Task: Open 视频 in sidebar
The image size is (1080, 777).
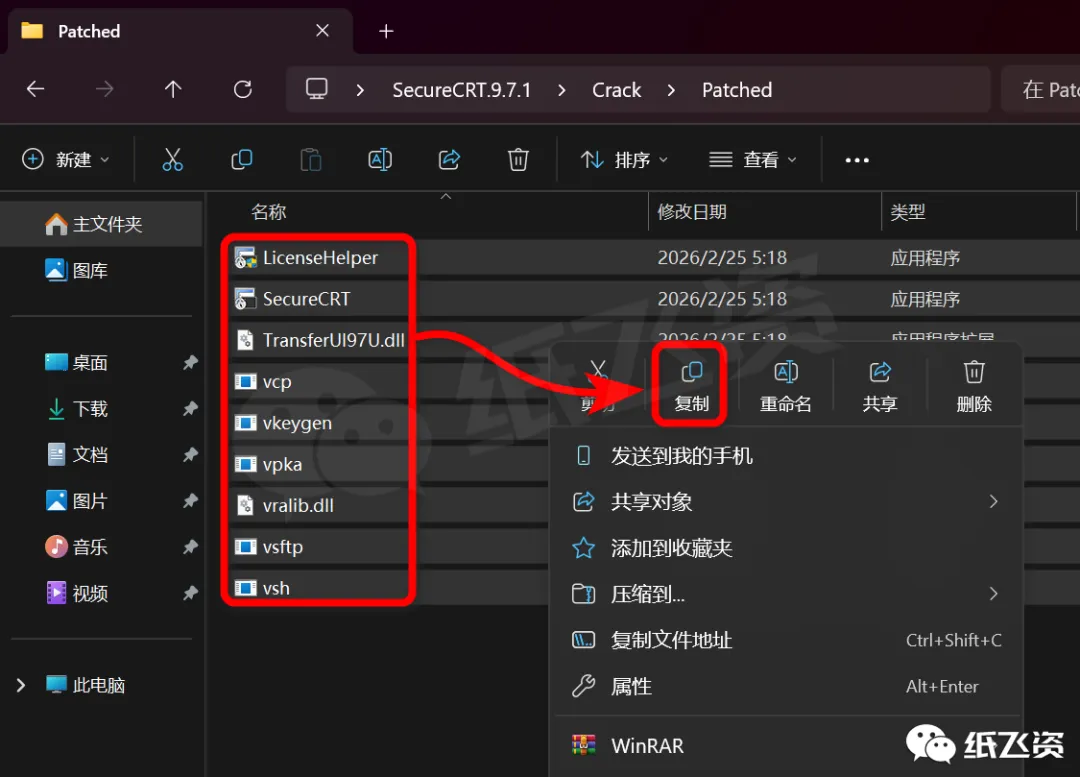Action: (x=90, y=593)
